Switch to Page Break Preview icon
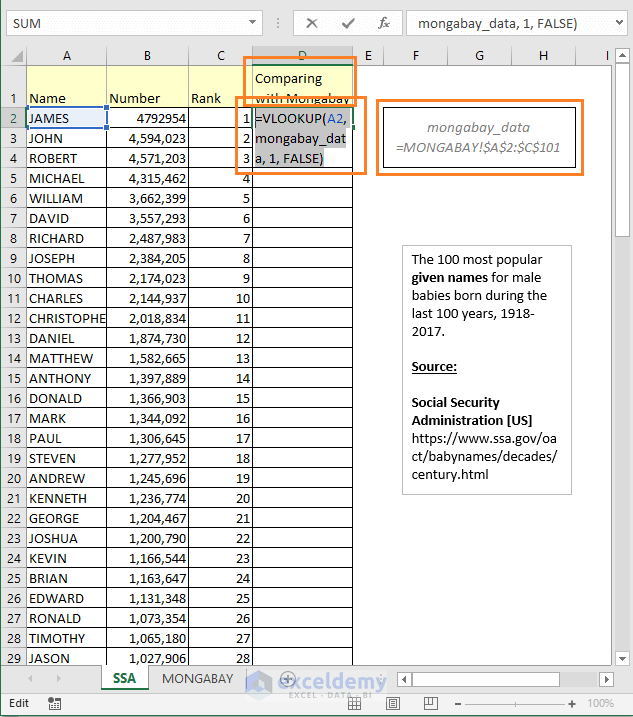The width and height of the screenshot is (633, 717). (430, 703)
